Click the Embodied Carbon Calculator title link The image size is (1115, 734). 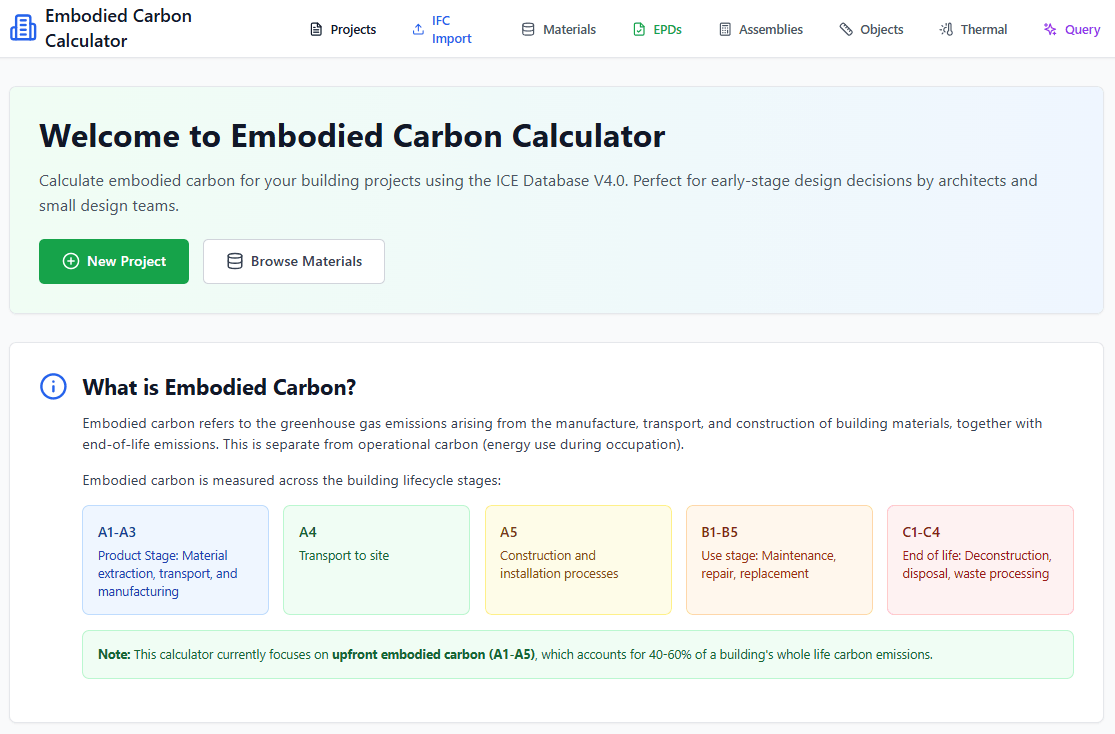click(118, 28)
